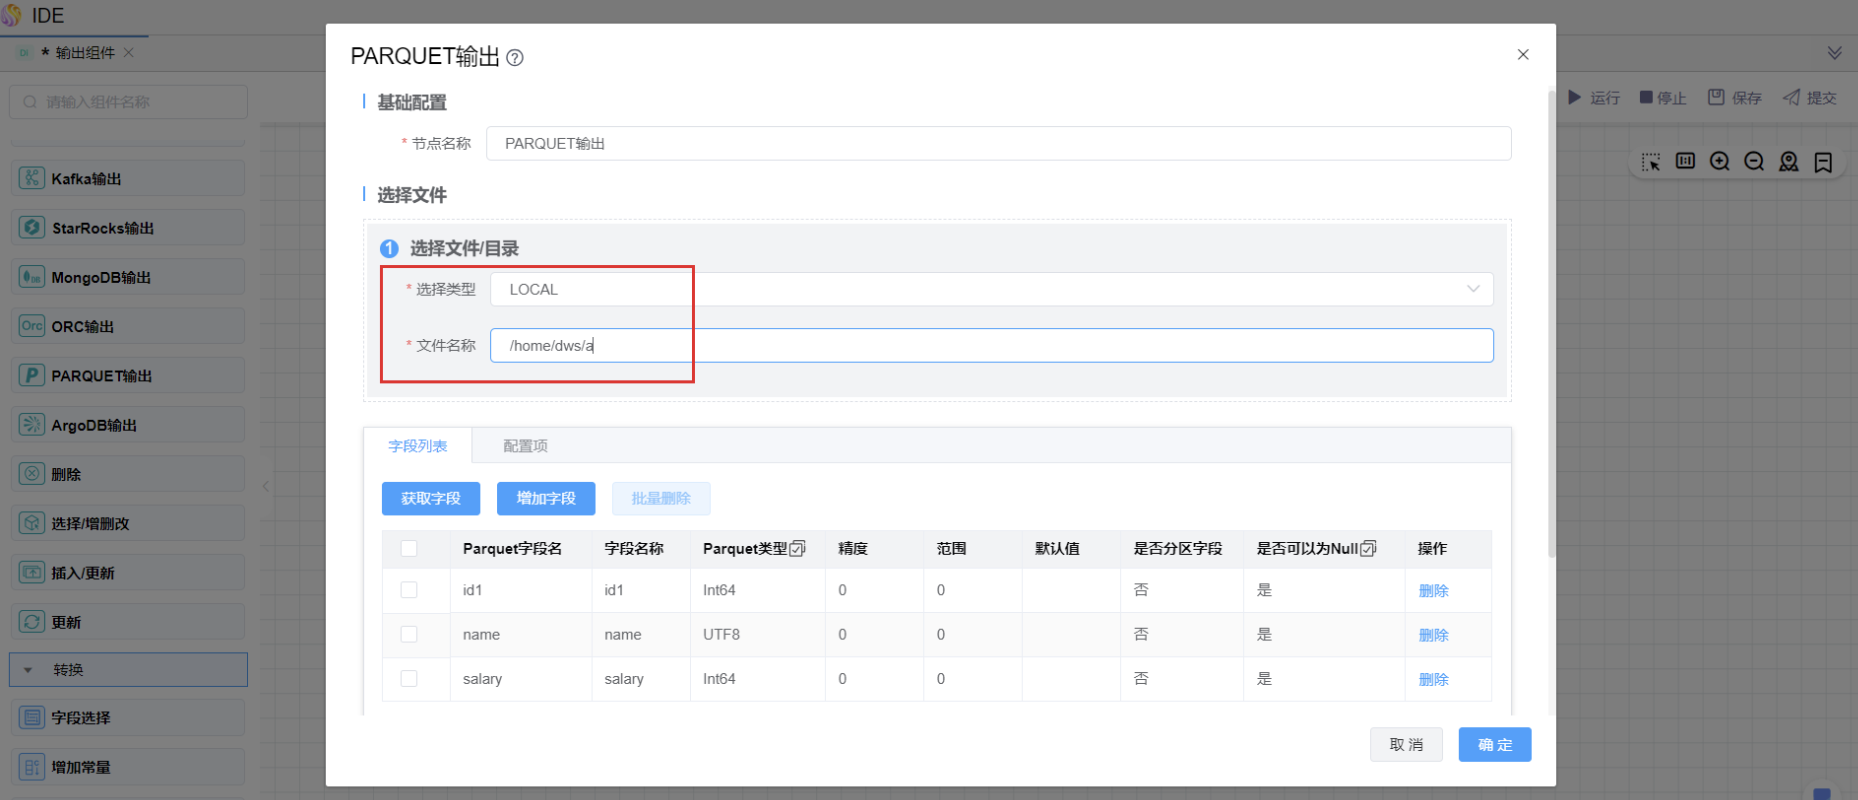
Task: Toggle the select-all checkbox in table header
Action: [x=409, y=548]
